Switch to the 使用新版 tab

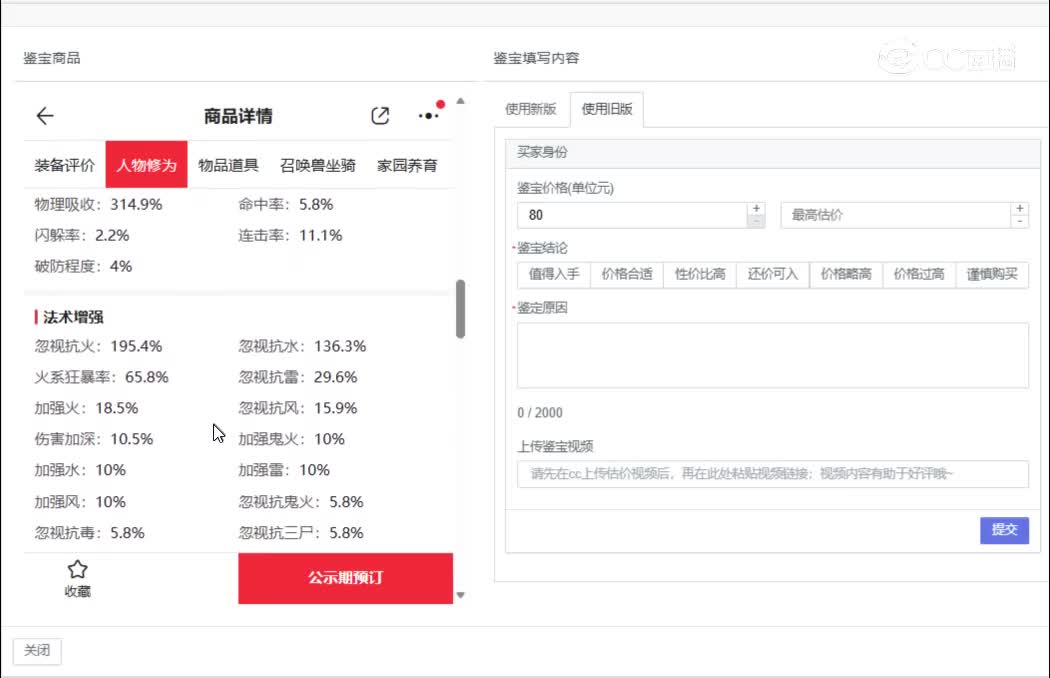(x=530, y=109)
